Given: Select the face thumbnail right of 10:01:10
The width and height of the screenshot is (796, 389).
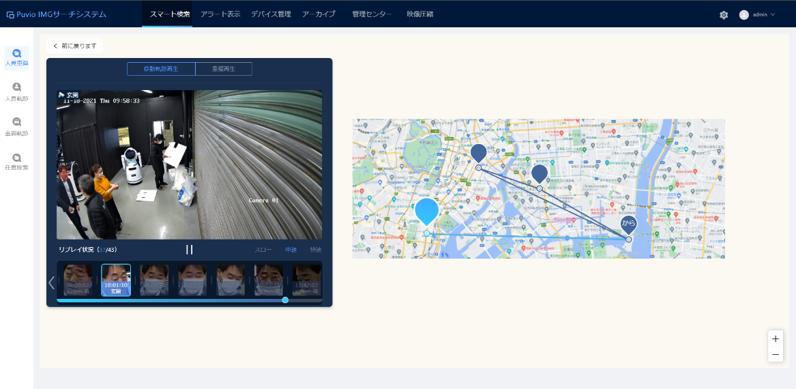Looking at the screenshot, I should [x=154, y=280].
